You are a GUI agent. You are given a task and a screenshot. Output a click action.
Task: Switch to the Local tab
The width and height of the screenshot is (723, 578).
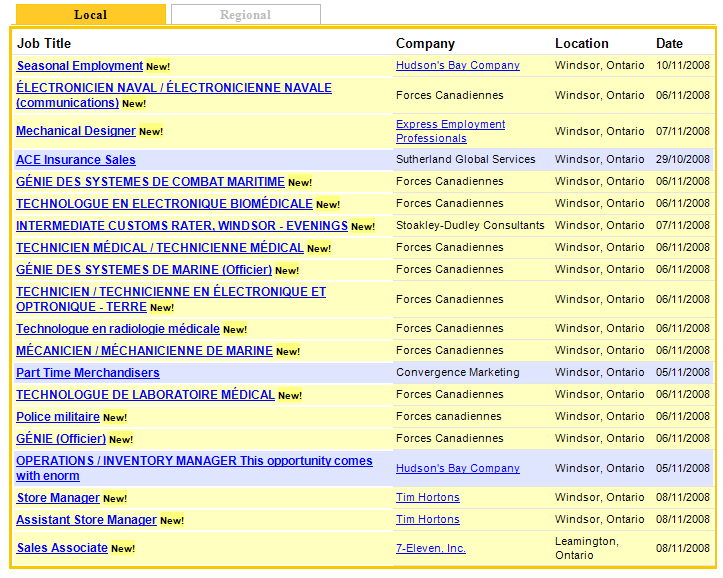(x=91, y=14)
